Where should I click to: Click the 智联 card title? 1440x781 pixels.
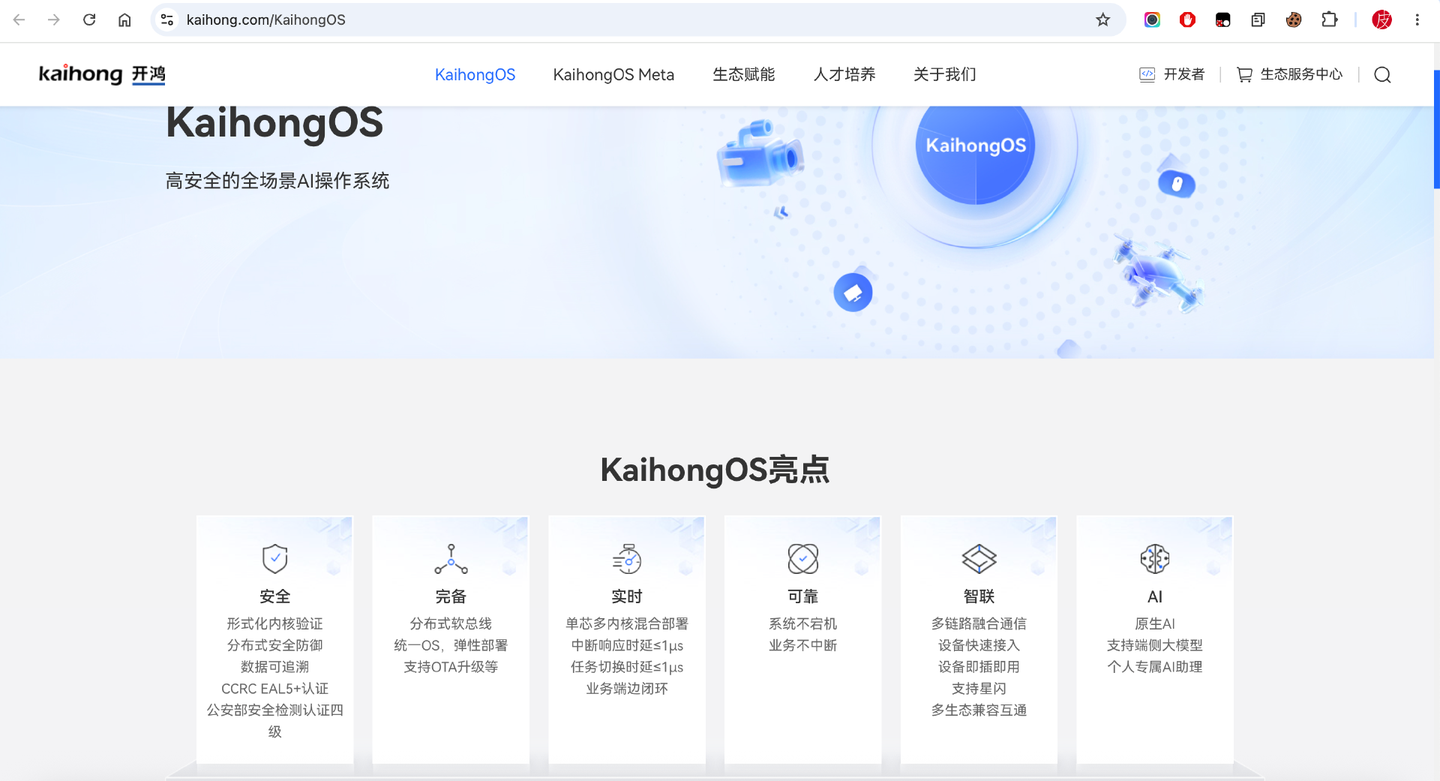(x=979, y=596)
